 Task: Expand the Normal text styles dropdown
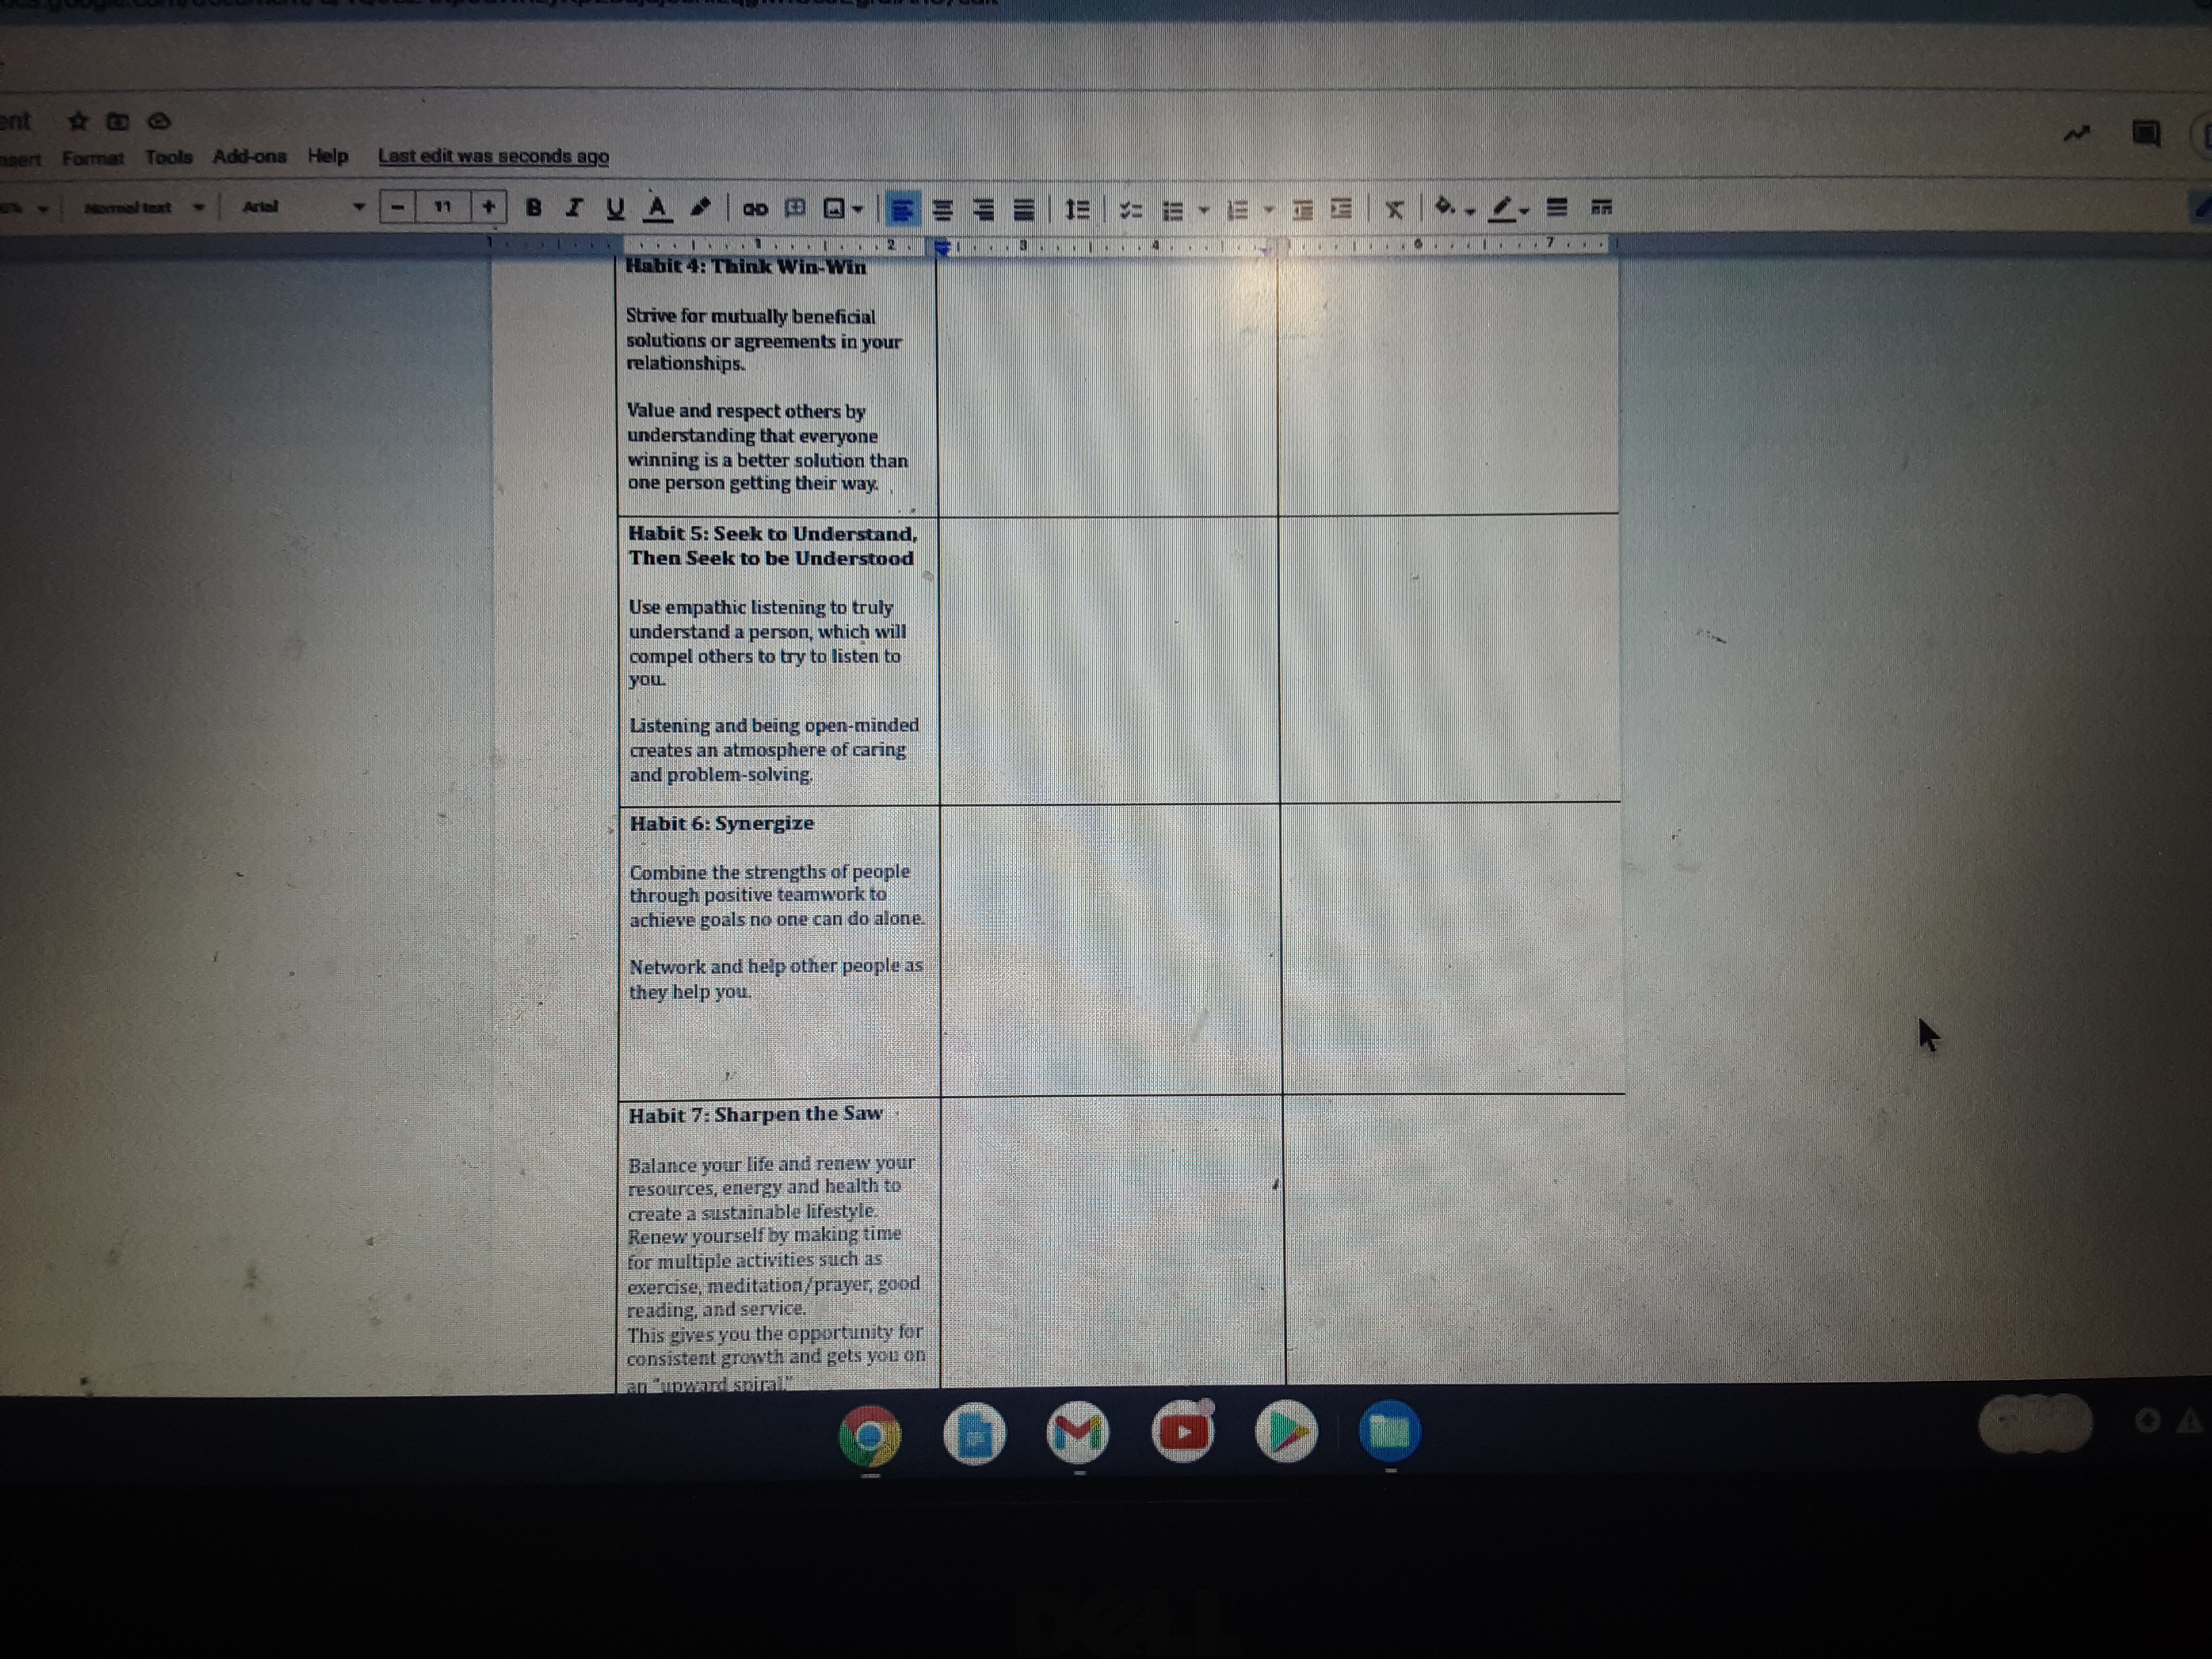coord(140,207)
